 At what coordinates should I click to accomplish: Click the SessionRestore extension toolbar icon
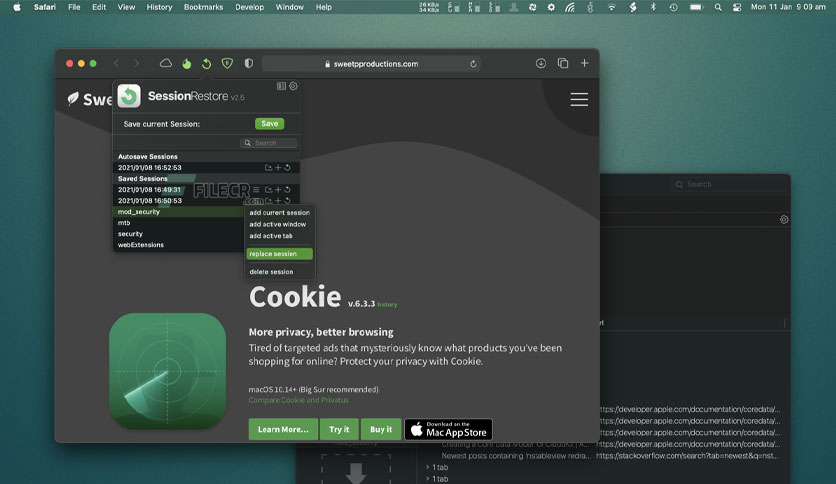tap(206, 64)
